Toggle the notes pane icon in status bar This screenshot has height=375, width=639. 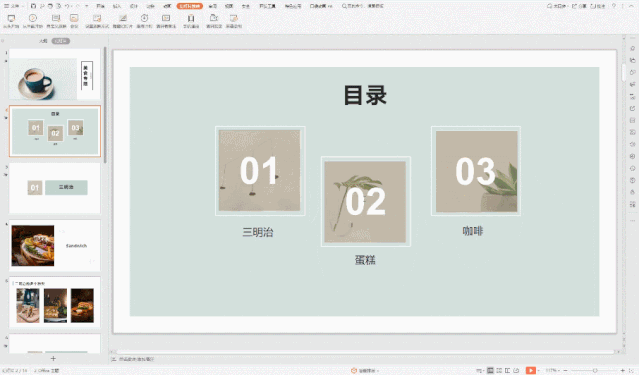(x=480, y=370)
